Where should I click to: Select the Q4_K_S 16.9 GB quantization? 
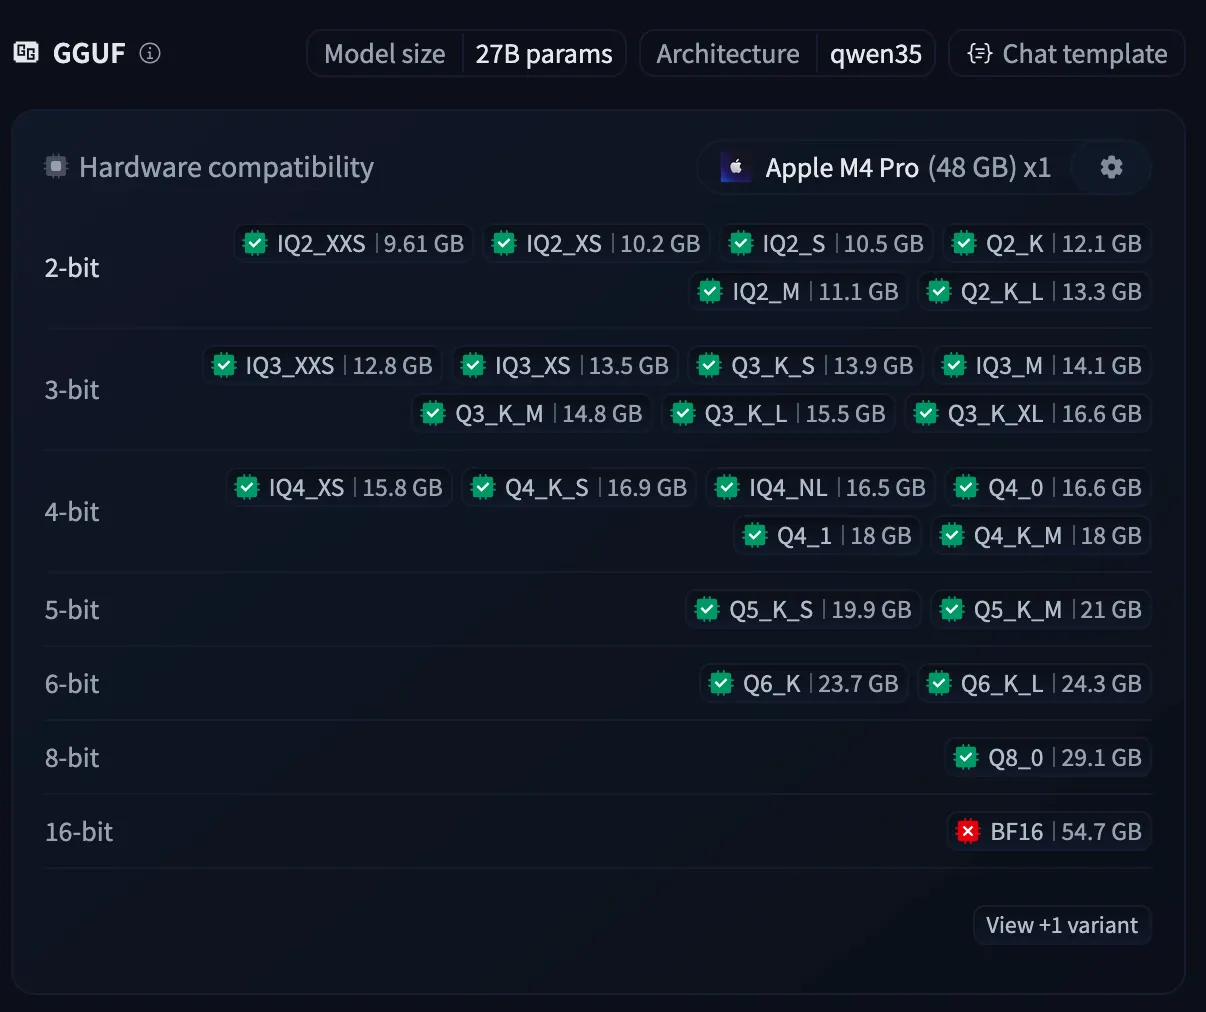coord(579,487)
